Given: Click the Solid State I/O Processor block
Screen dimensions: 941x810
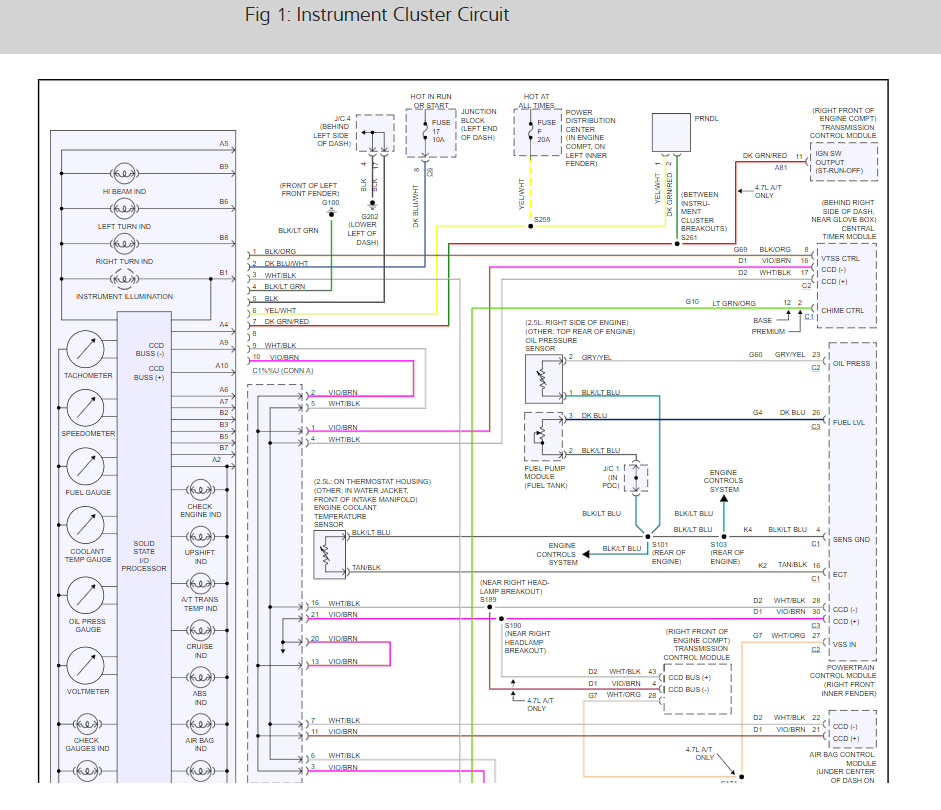Looking at the screenshot, I should coord(144,556).
